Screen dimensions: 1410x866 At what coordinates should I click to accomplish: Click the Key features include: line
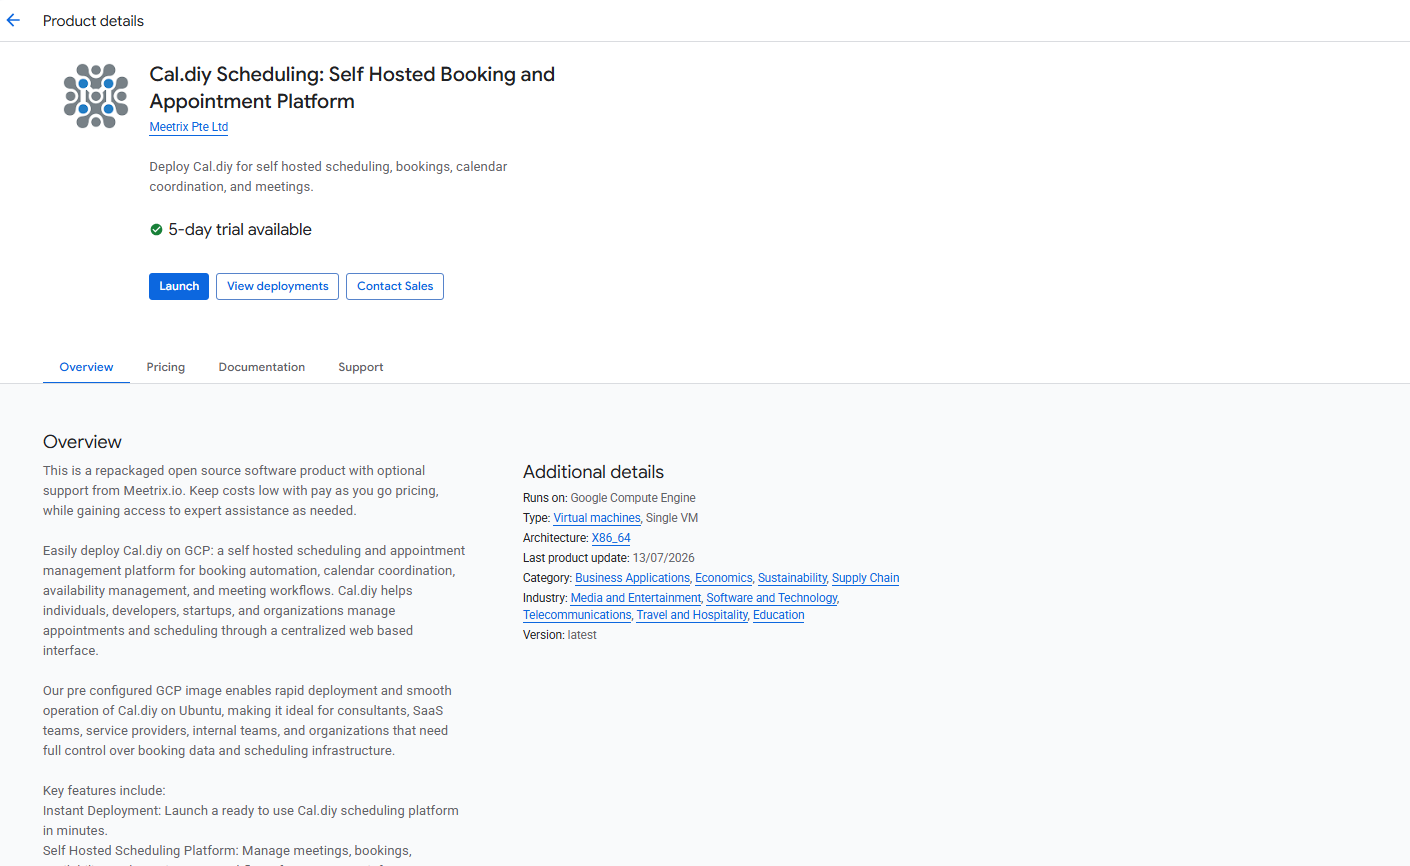(x=104, y=791)
